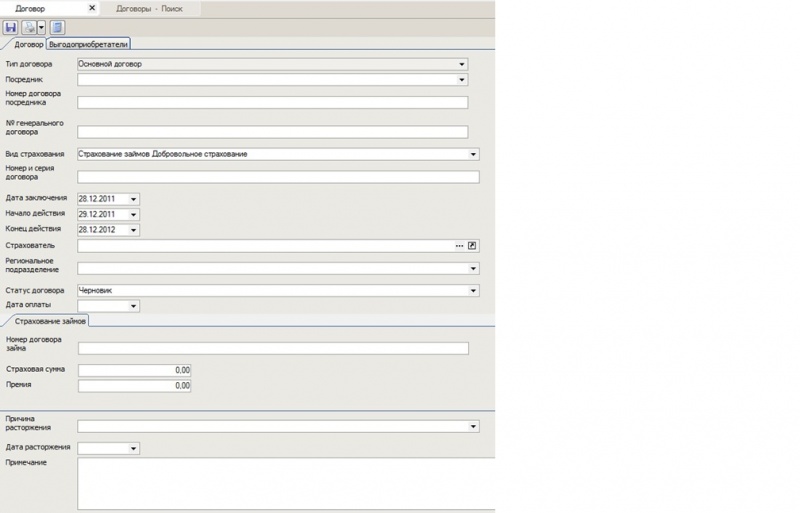This screenshot has width=800, height=513.
Task: Click the Save (floppy disk) toolbar icon
Action: (11, 27)
